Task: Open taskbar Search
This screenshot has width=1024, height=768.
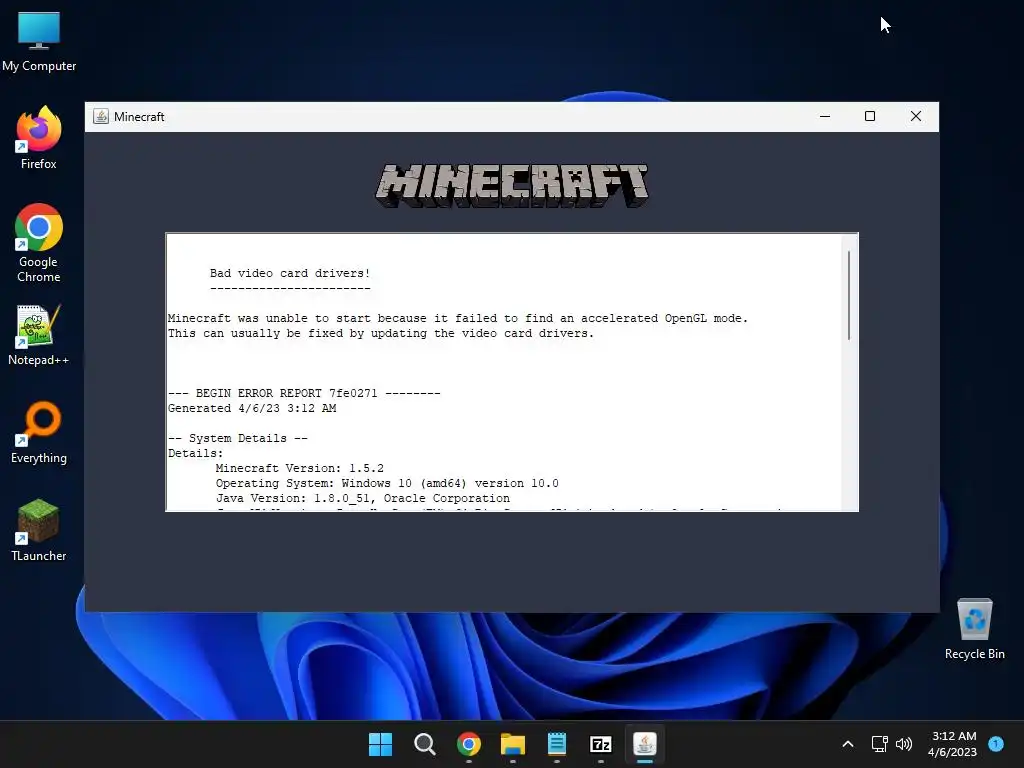Action: pyautogui.click(x=424, y=744)
